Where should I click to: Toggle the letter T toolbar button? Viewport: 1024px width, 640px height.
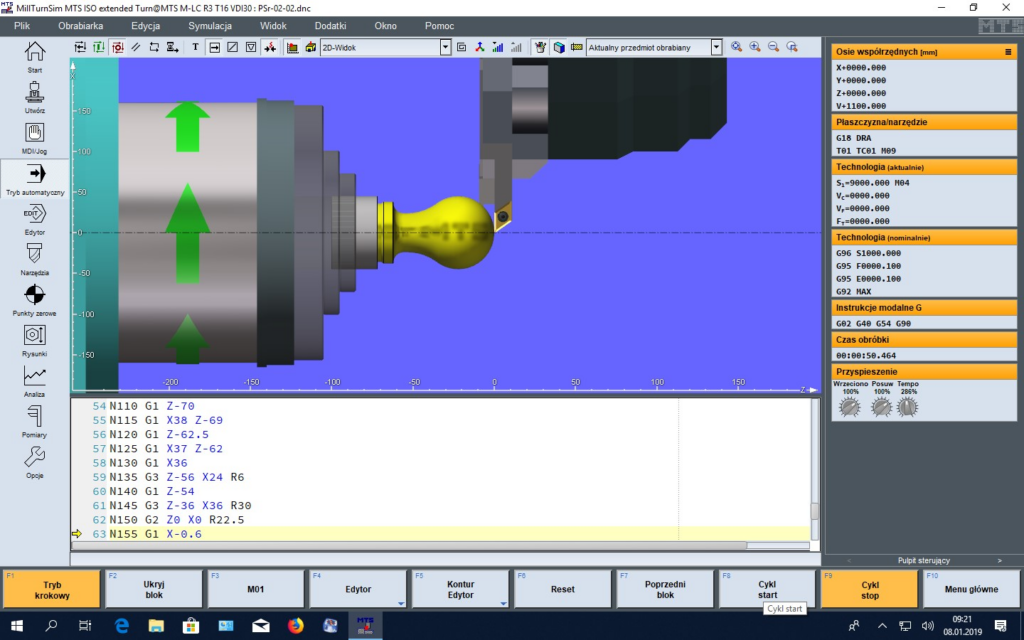[x=195, y=47]
